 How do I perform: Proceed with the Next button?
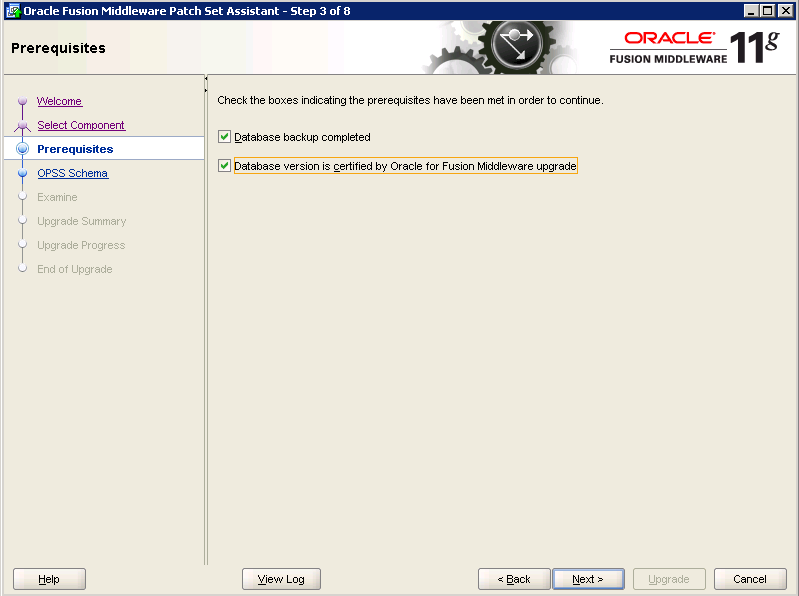point(588,579)
